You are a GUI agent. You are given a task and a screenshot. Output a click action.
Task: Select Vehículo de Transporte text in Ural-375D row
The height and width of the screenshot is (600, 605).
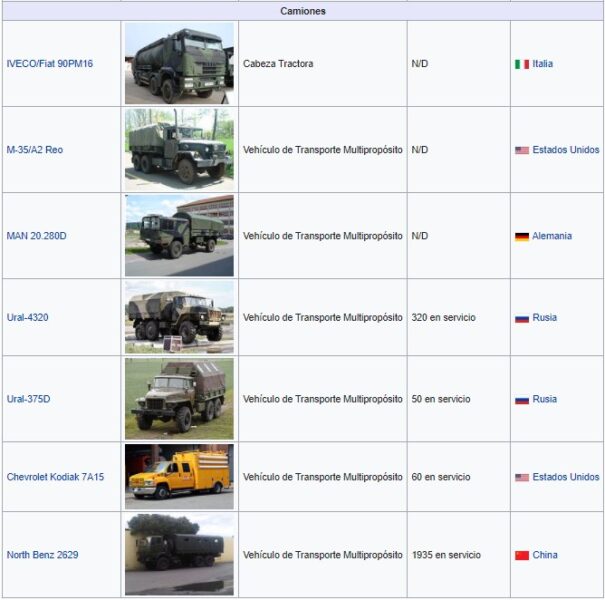pos(323,399)
